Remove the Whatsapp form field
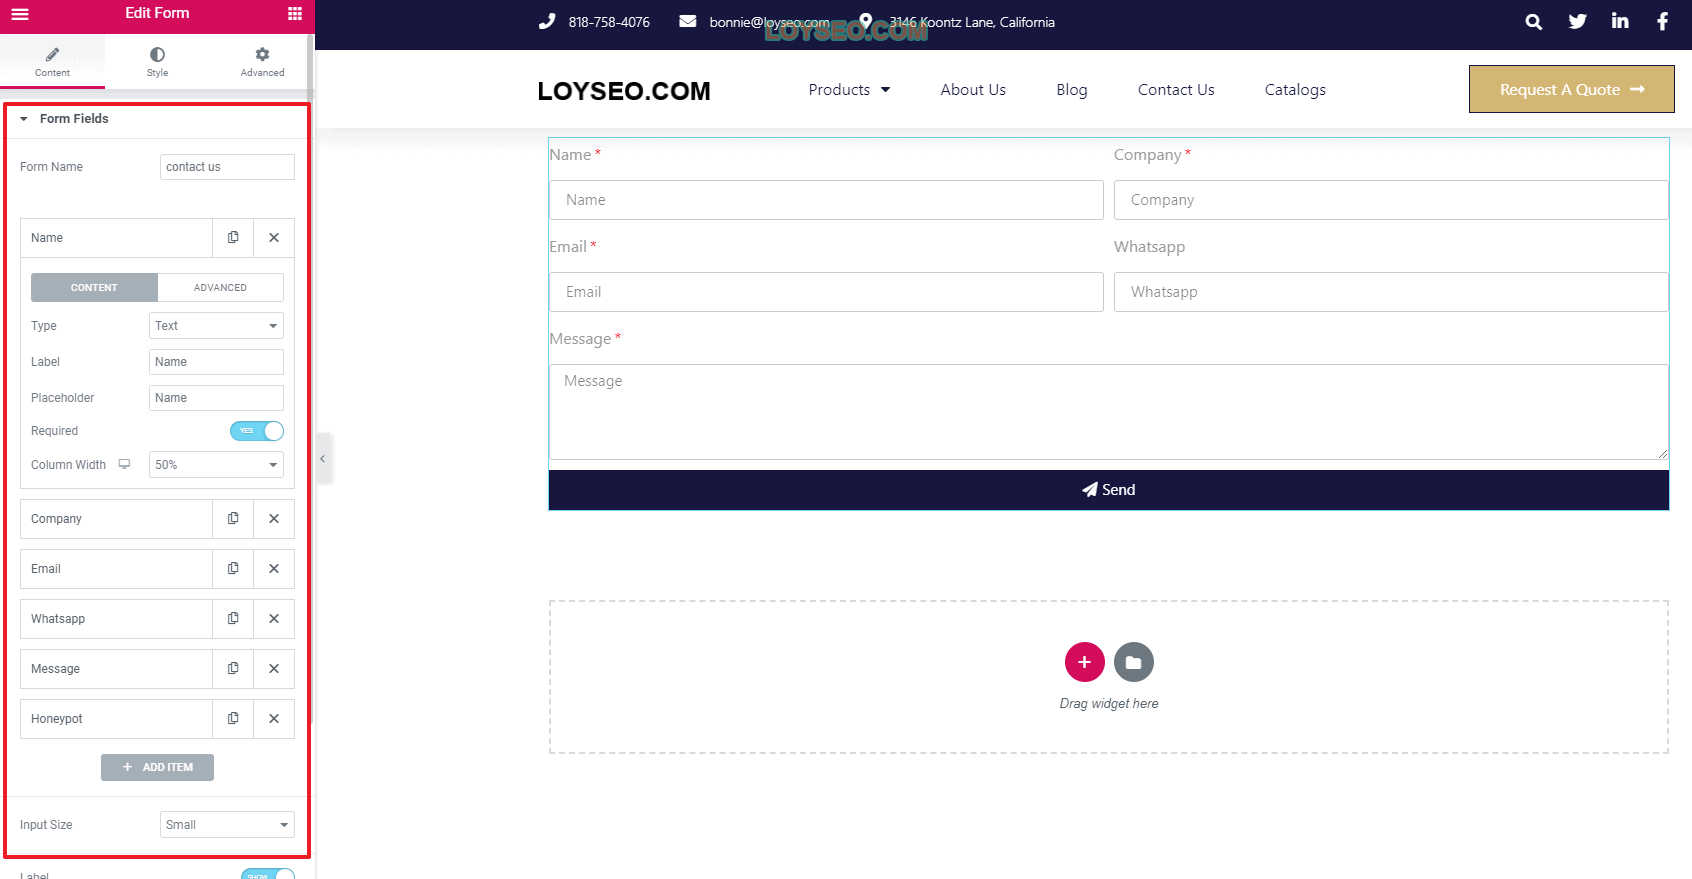Image resolution: width=1692 pixels, height=879 pixels. [x=274, y=619]
